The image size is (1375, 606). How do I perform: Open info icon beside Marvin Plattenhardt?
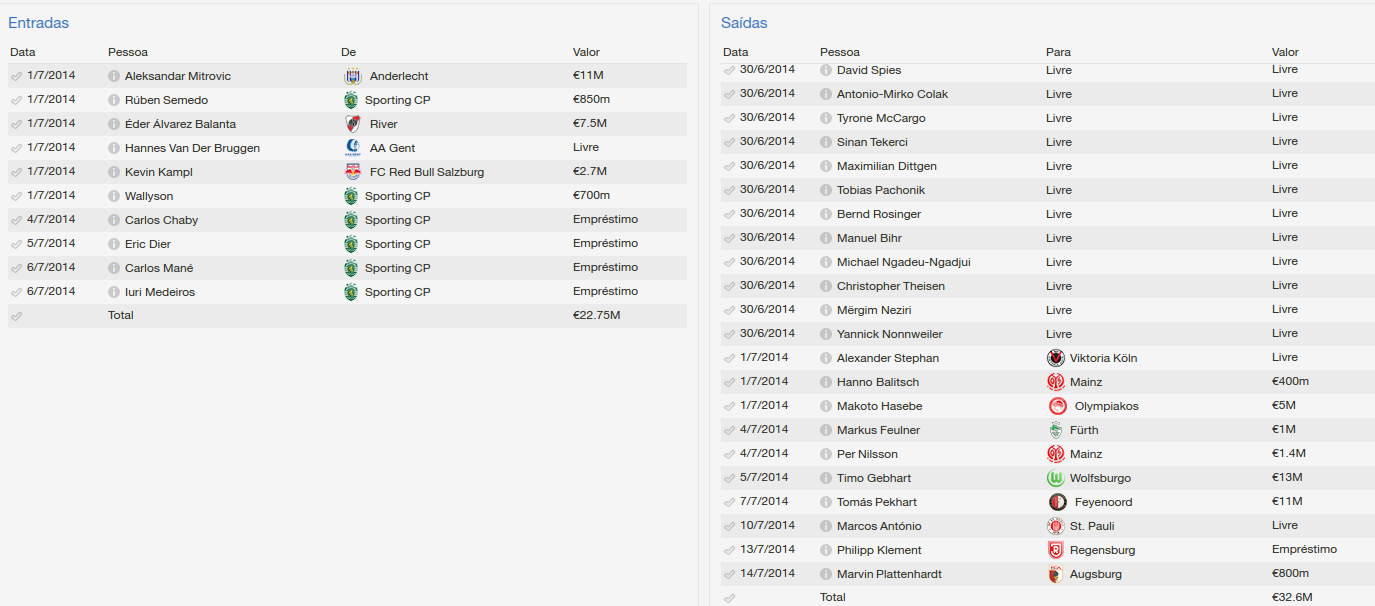pyautogui.click(x=826, y=574)
